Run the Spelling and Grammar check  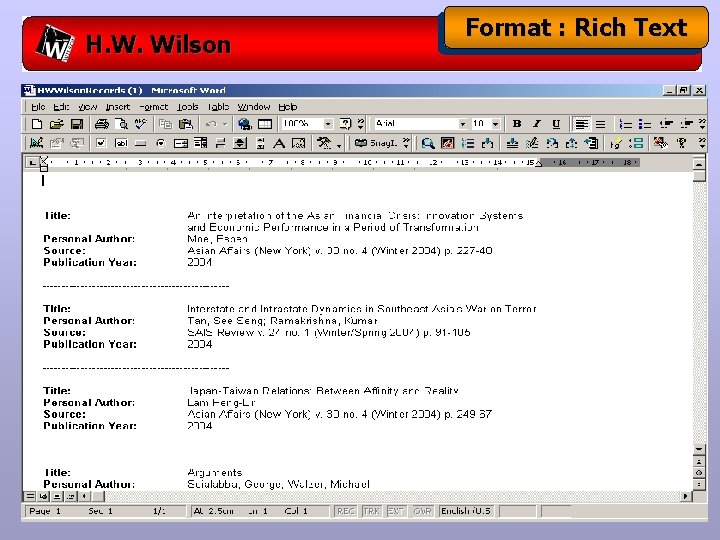pyautogui.click(x=141, y=124)
